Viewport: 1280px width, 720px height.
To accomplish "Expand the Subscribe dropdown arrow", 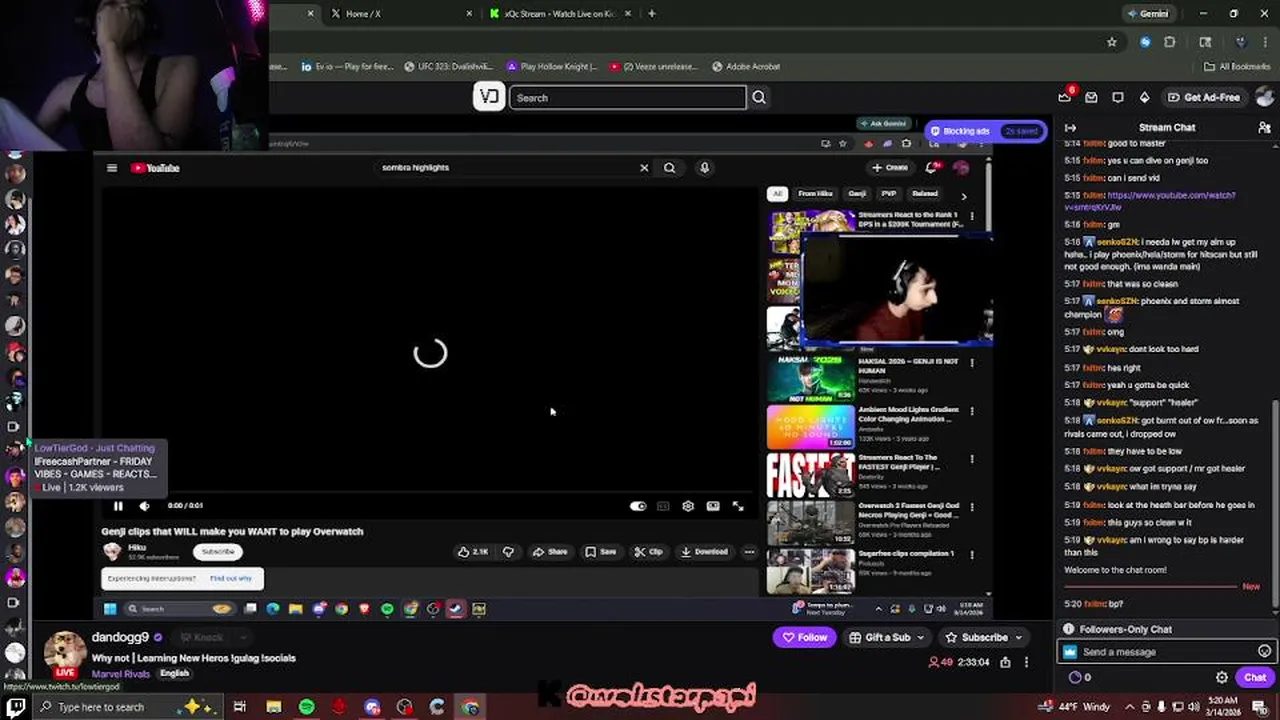I will tap(1019, 637).
